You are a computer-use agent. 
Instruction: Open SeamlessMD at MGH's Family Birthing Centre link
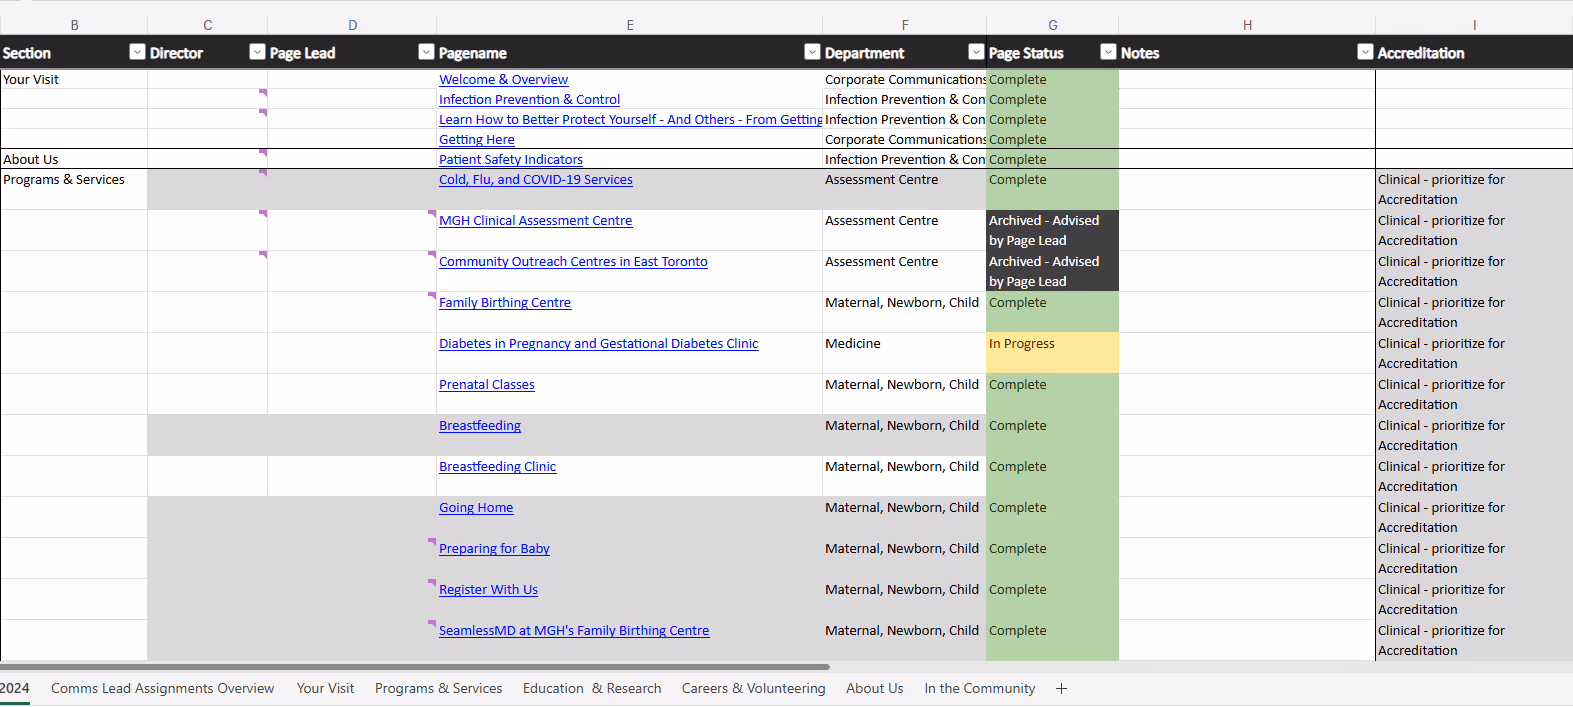point(573,630)
